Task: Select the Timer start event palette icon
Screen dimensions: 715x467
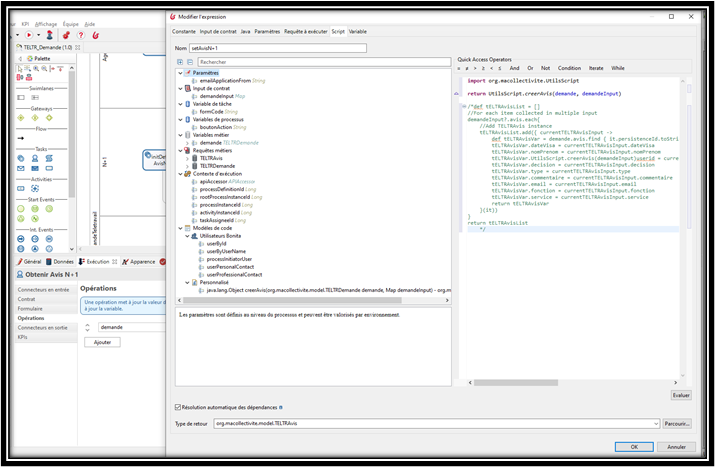Action: [x=49, y=209]
